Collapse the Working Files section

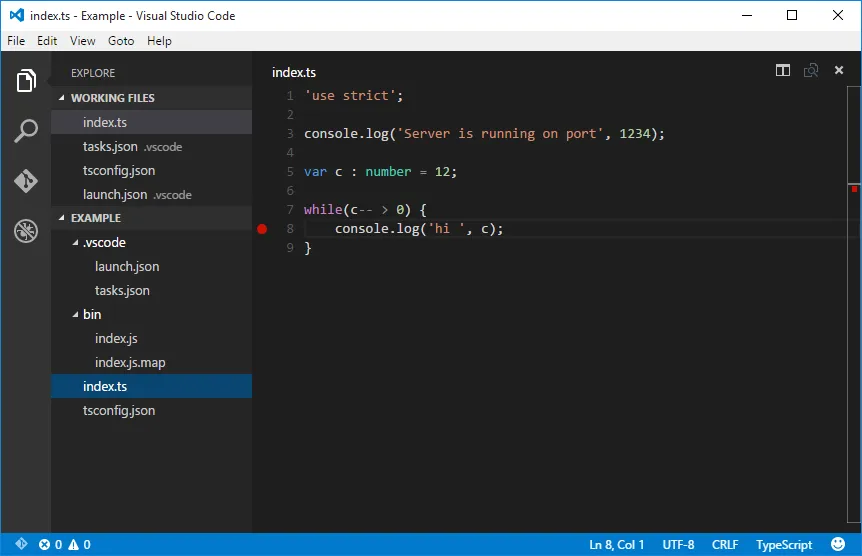(63, 98)
